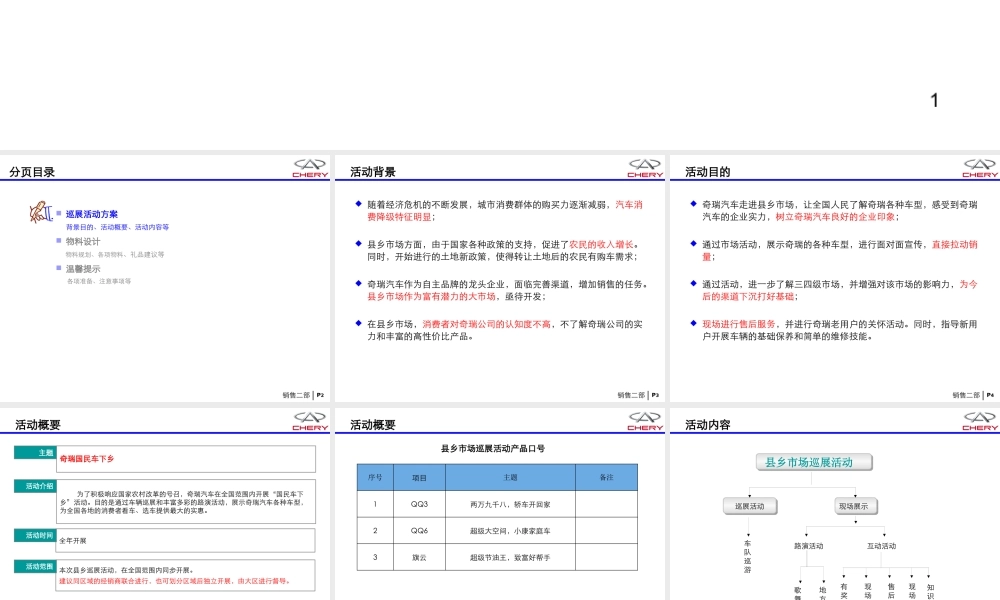
Task: Click the 销售二部 P3 footer
Action: [638, 395]
